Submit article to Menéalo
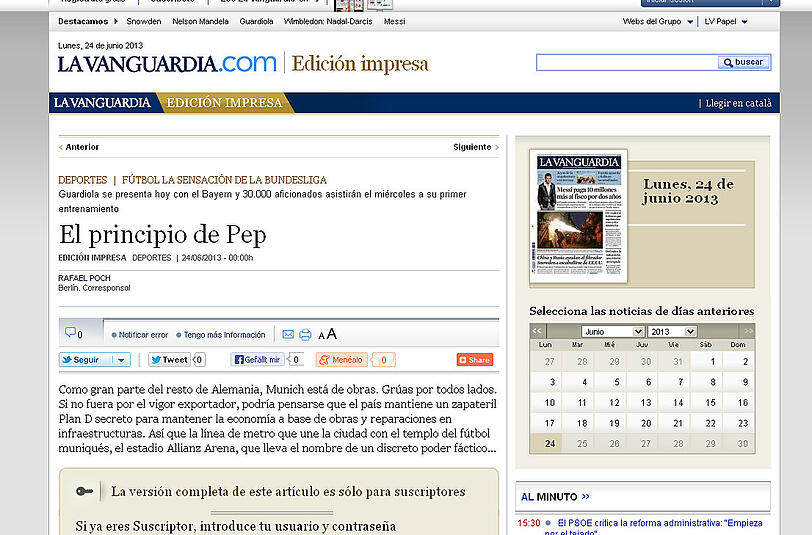The width and height of the screenshot is (812, 535). [342, 359]
